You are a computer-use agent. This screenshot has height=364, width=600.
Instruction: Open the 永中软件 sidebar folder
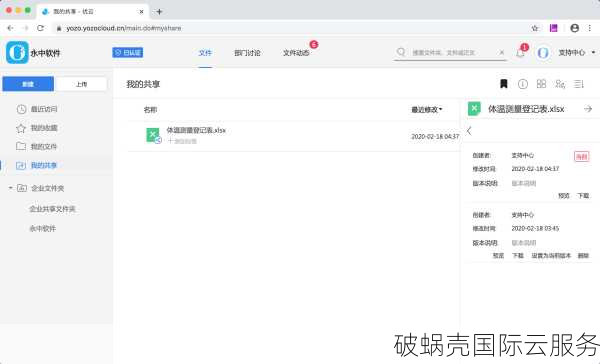tap(43, 229)
